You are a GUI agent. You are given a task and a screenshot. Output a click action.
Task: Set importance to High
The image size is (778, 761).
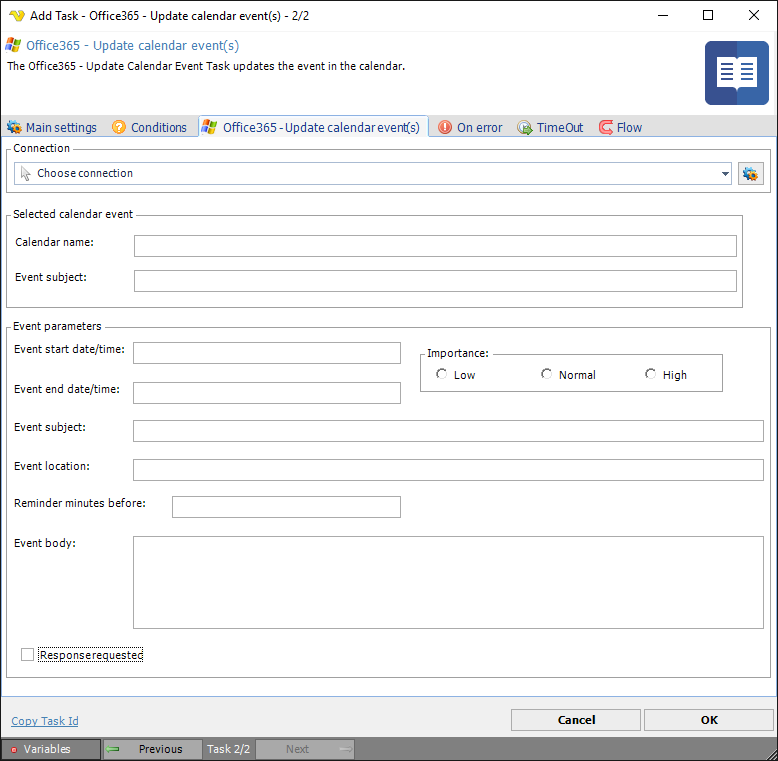click(x=650, y=375)
